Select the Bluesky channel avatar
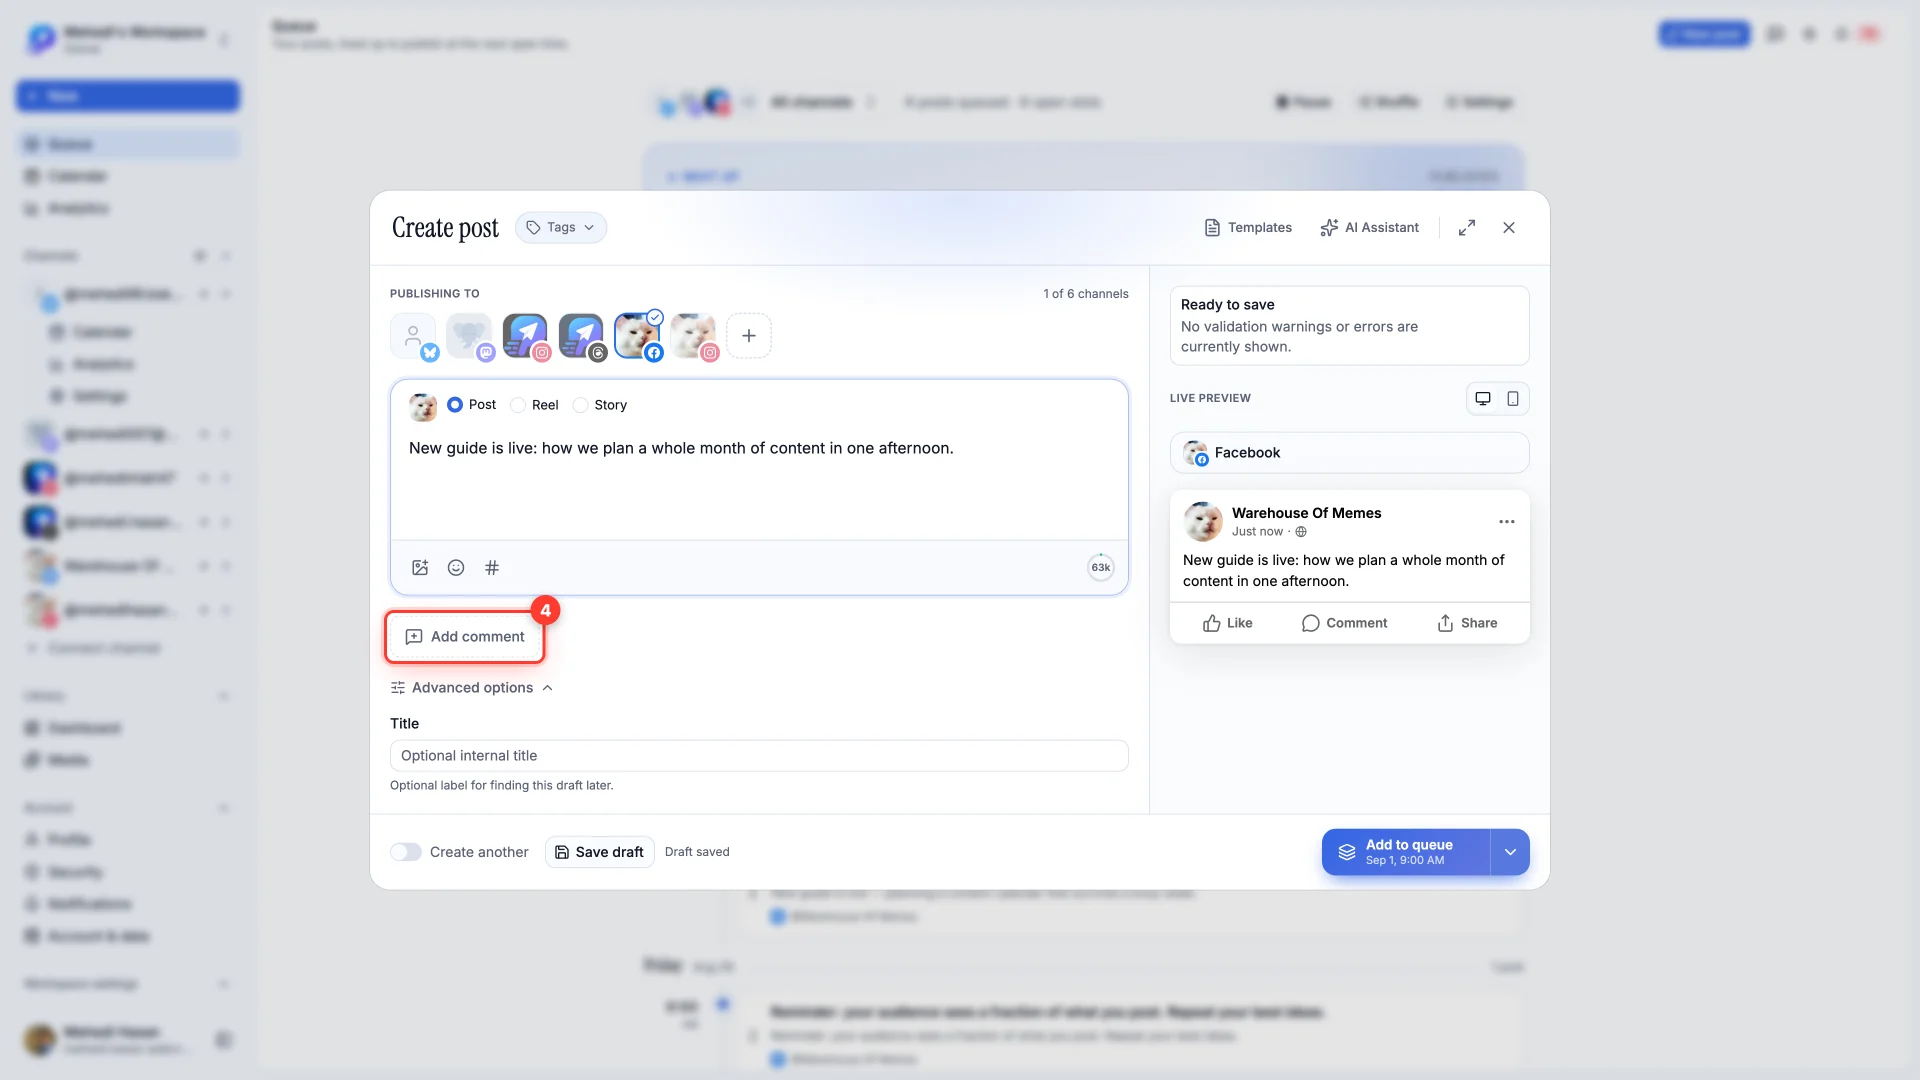This screenshot has height=1080, width=1920. (414, 337)
